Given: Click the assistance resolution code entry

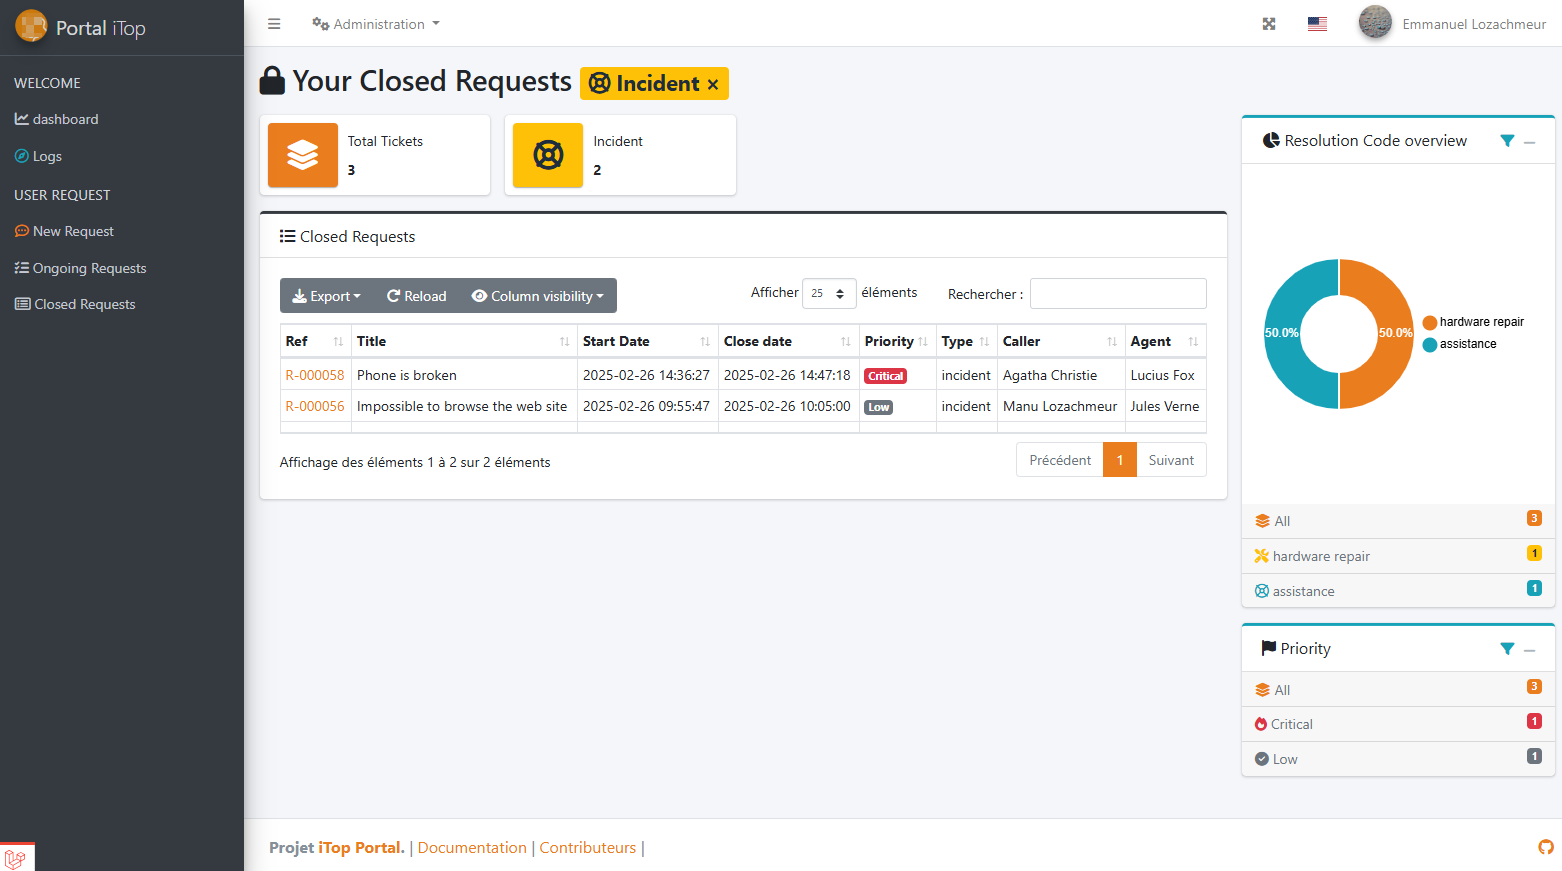Looking at the screenshot, I should pyautogui.click(x=1303, y=590).
